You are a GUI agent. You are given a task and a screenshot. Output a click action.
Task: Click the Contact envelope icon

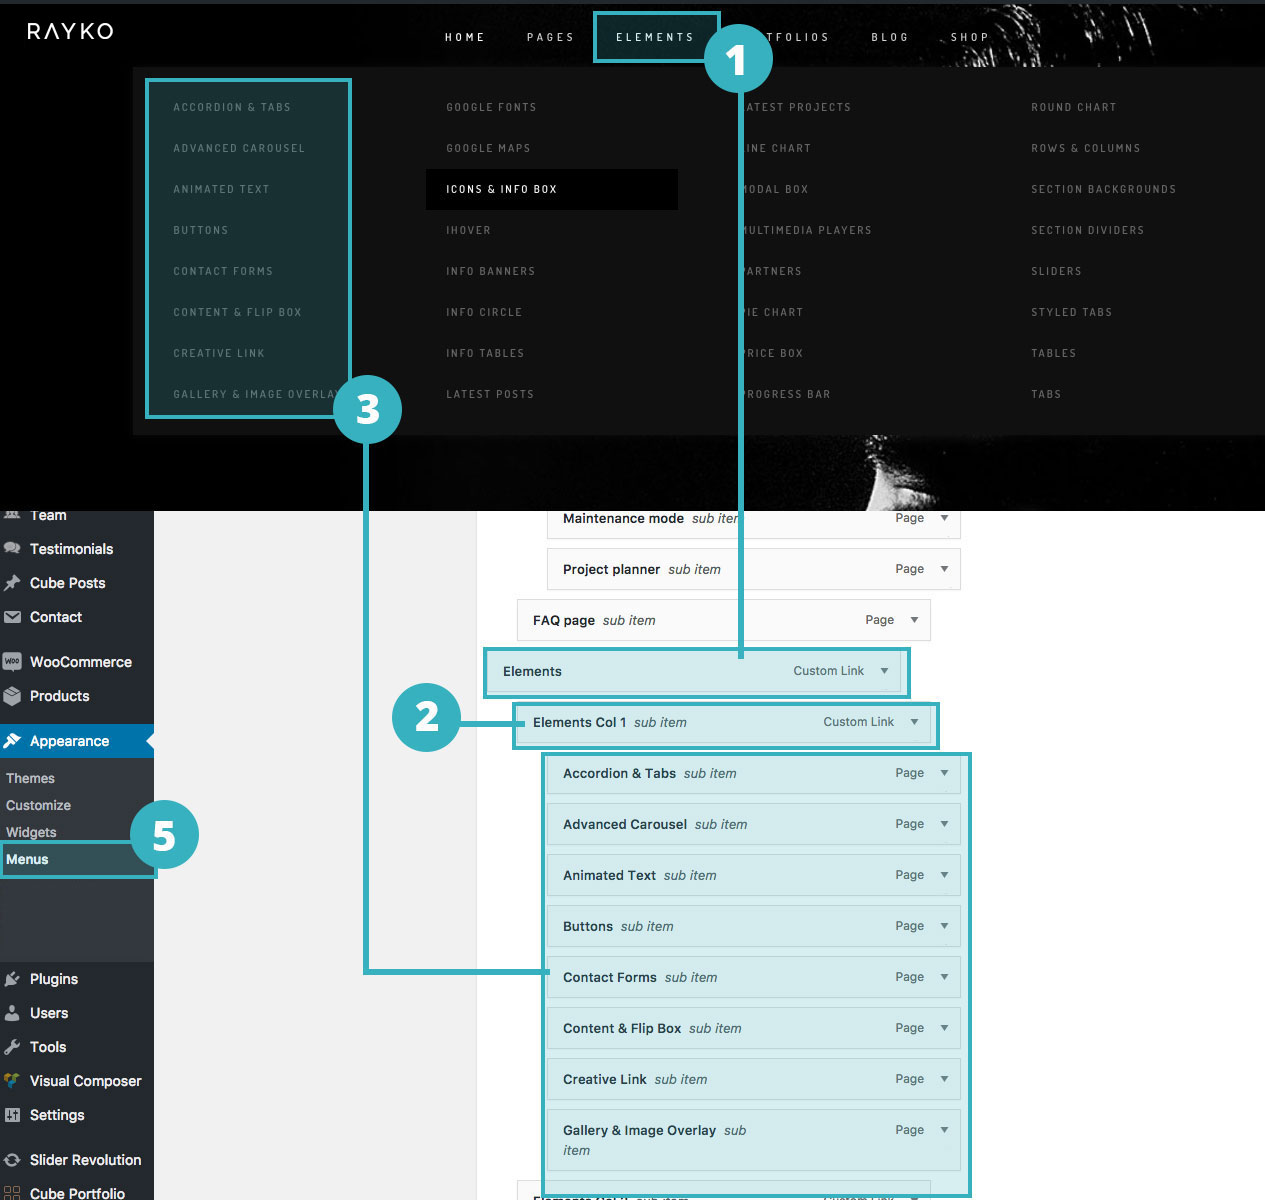pyautogui.click(x=12, y=617)
